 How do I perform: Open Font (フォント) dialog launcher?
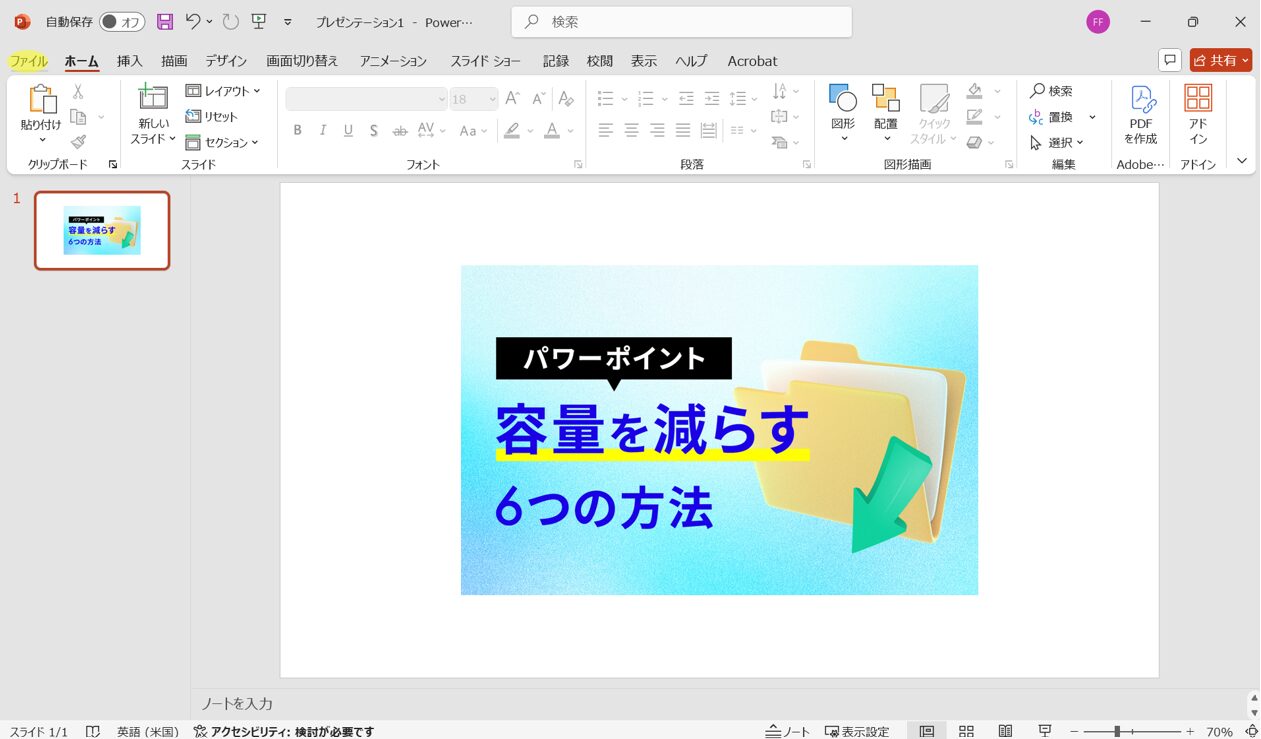click(x=578, y=164)
